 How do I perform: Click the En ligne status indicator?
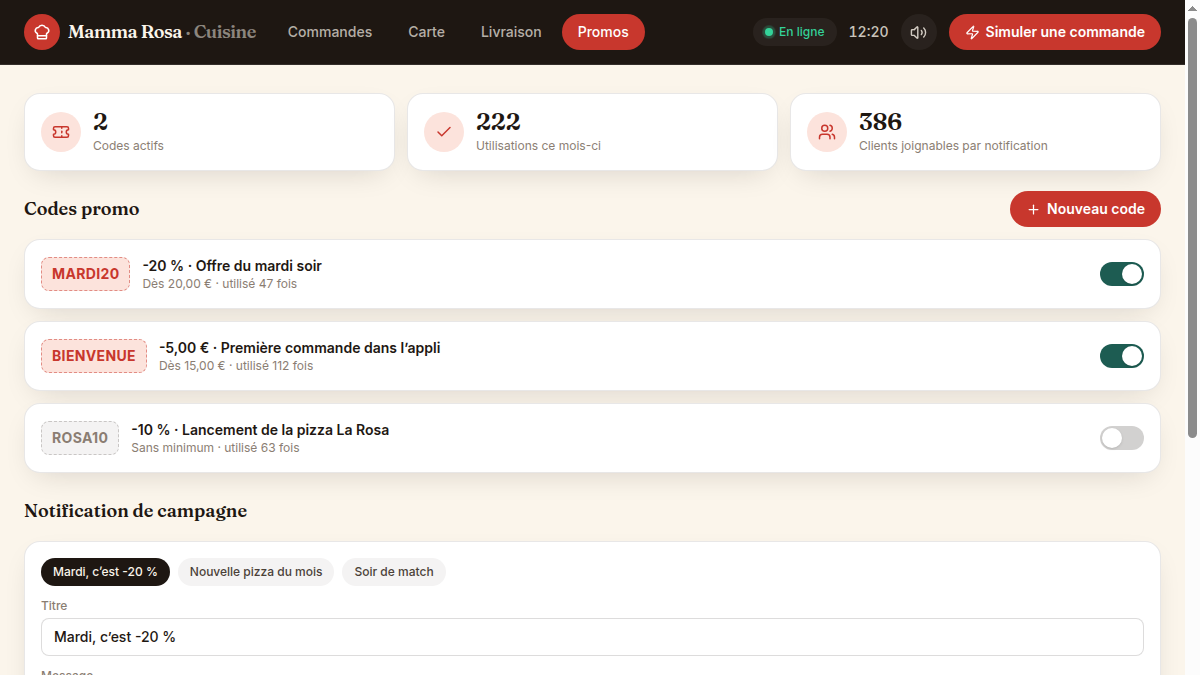795,32
